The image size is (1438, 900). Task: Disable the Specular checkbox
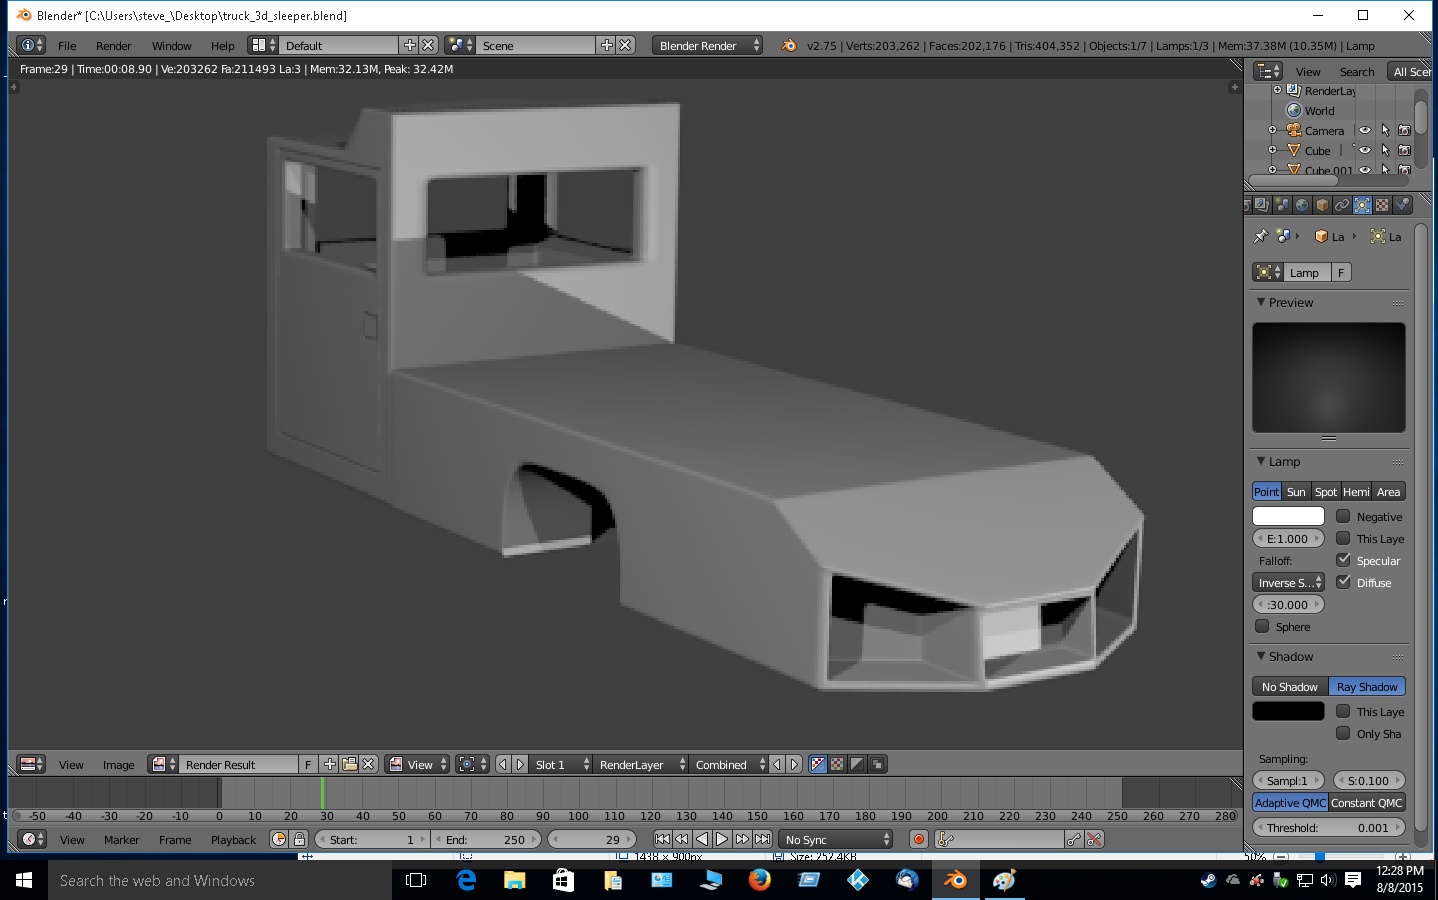click(1343, 561)
